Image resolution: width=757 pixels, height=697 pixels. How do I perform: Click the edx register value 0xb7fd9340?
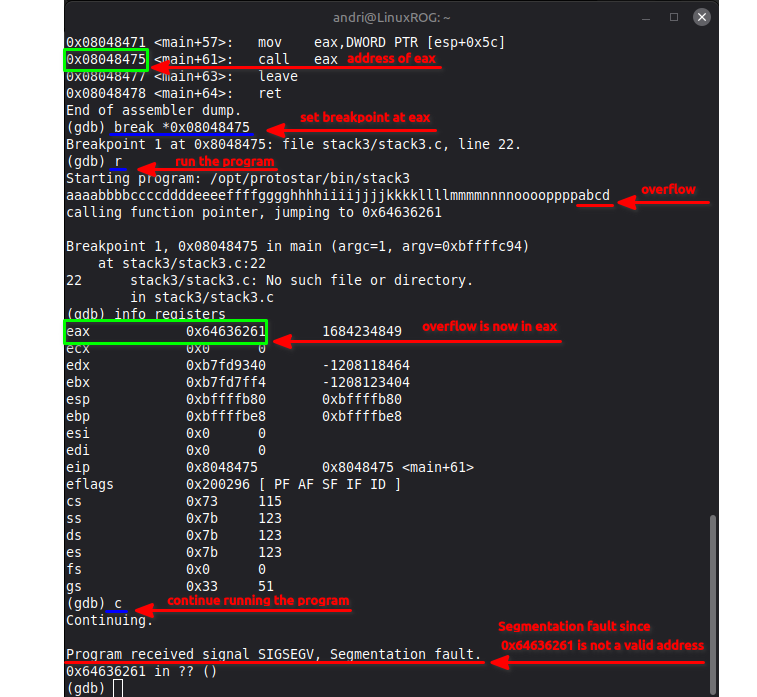coord(226,365)
